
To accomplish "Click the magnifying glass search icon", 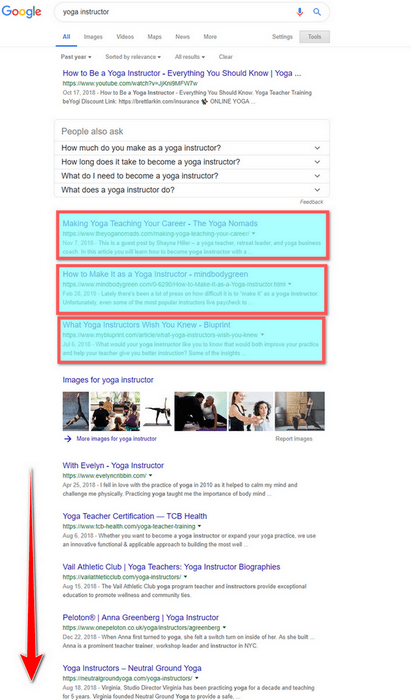I will click(x=317, y=12).
